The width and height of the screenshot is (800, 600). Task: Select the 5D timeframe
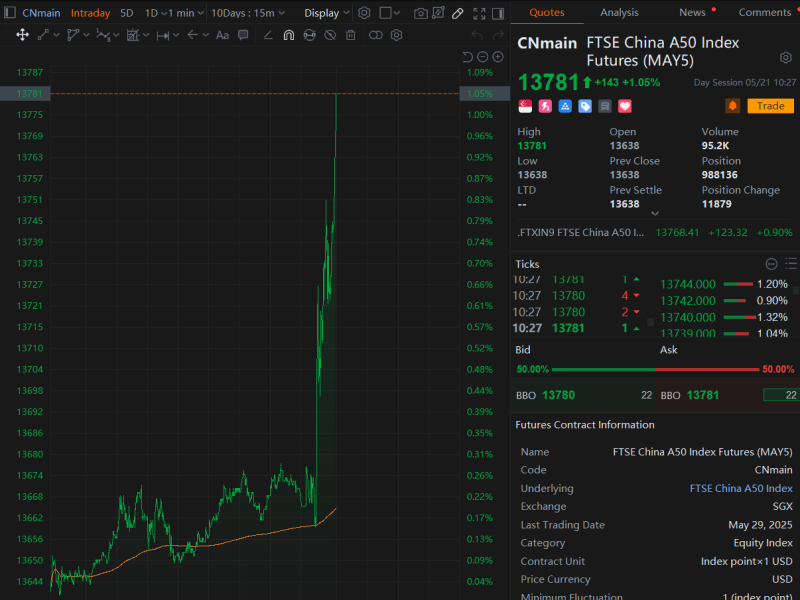[127, 13]
